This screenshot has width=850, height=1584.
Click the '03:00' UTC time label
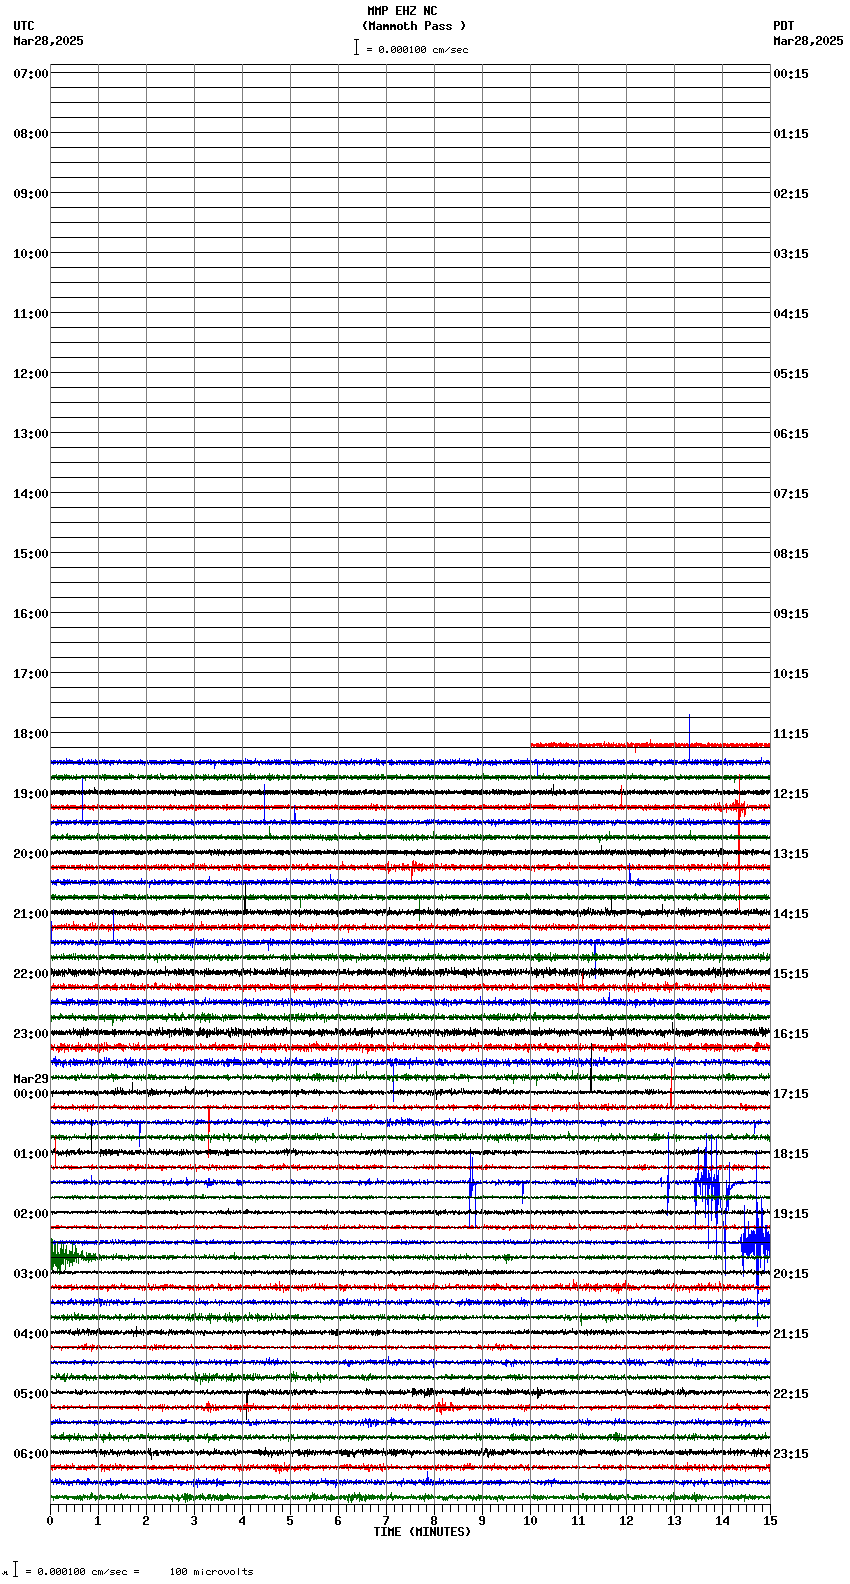pos(31,1274)
